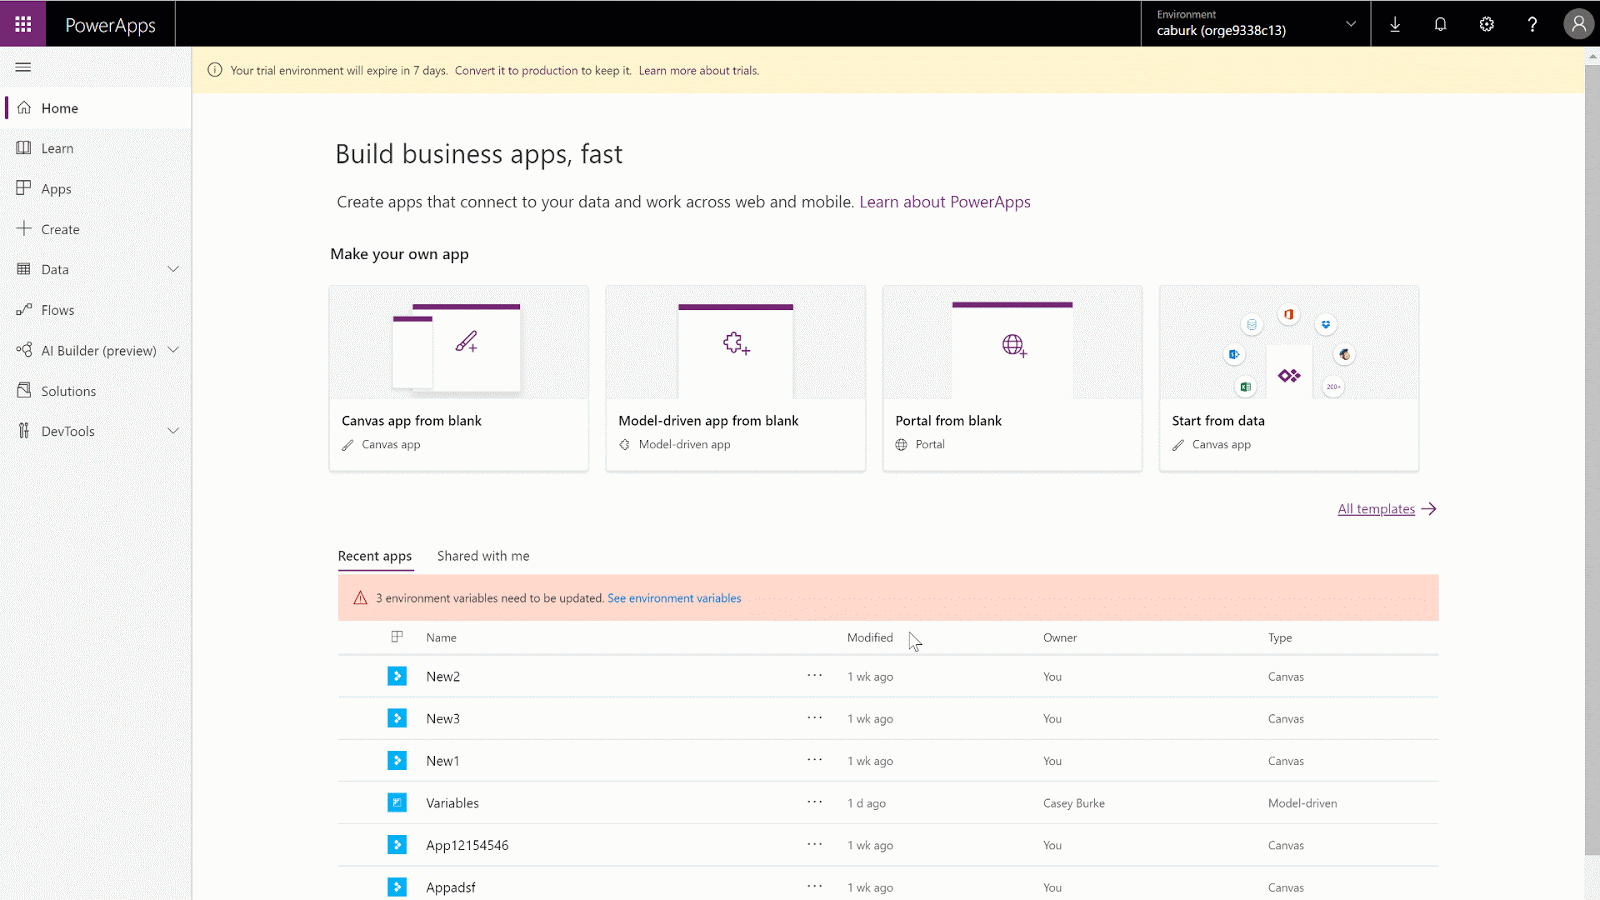Screen dimensions: 1600x900
Task: Click the Variables model-driven app icon
Action: 397,802
